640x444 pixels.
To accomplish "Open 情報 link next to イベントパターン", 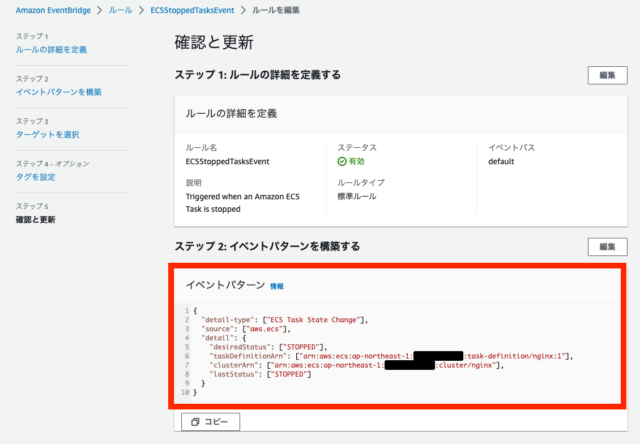I will pyautogui.click(x=277, y=286).
